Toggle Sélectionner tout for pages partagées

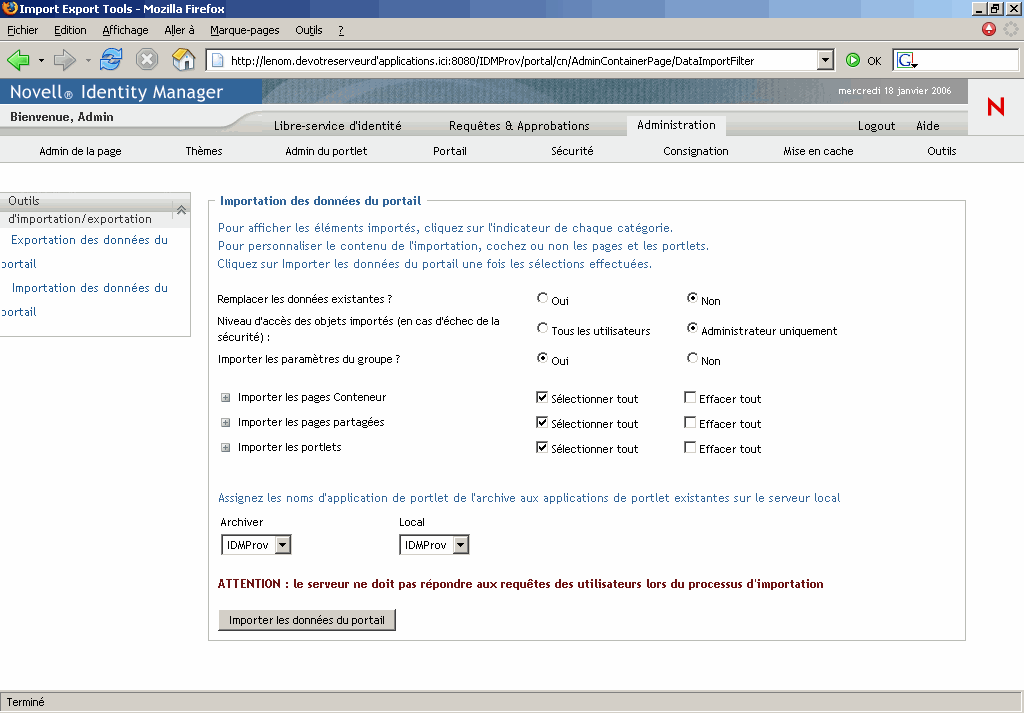[x=541, y=422]
